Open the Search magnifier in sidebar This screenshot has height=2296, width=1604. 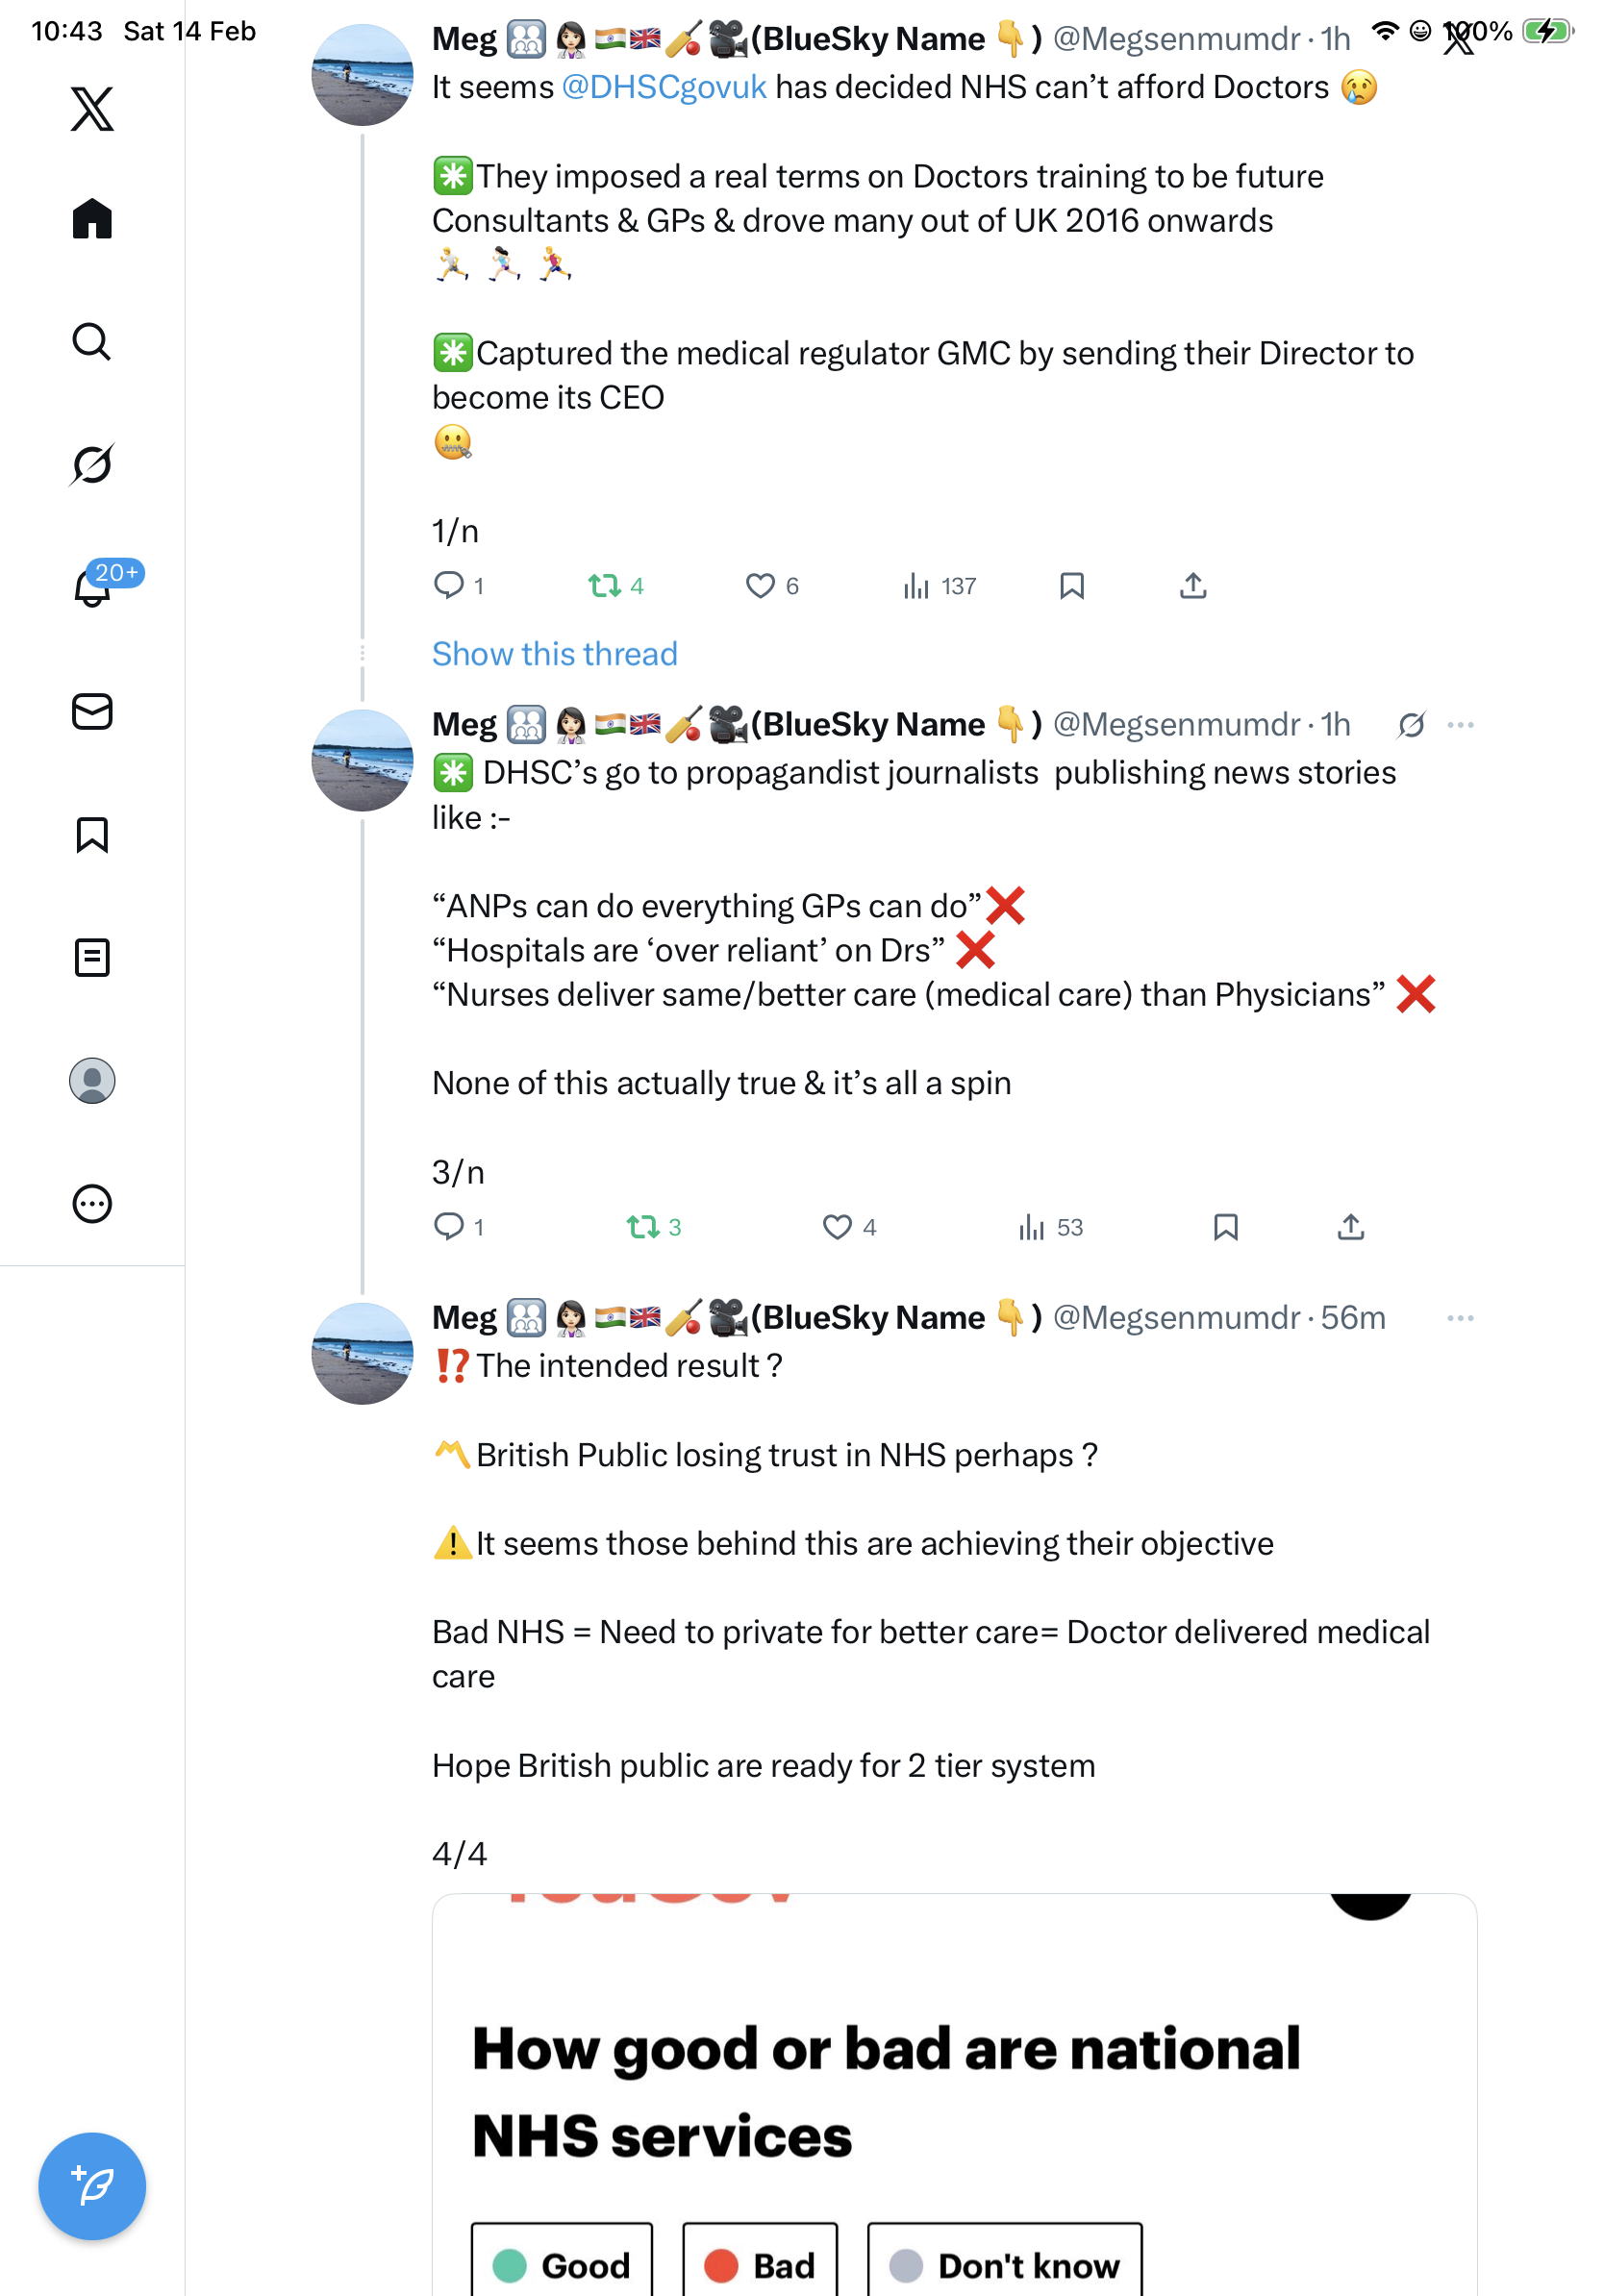tap(92, 341)
